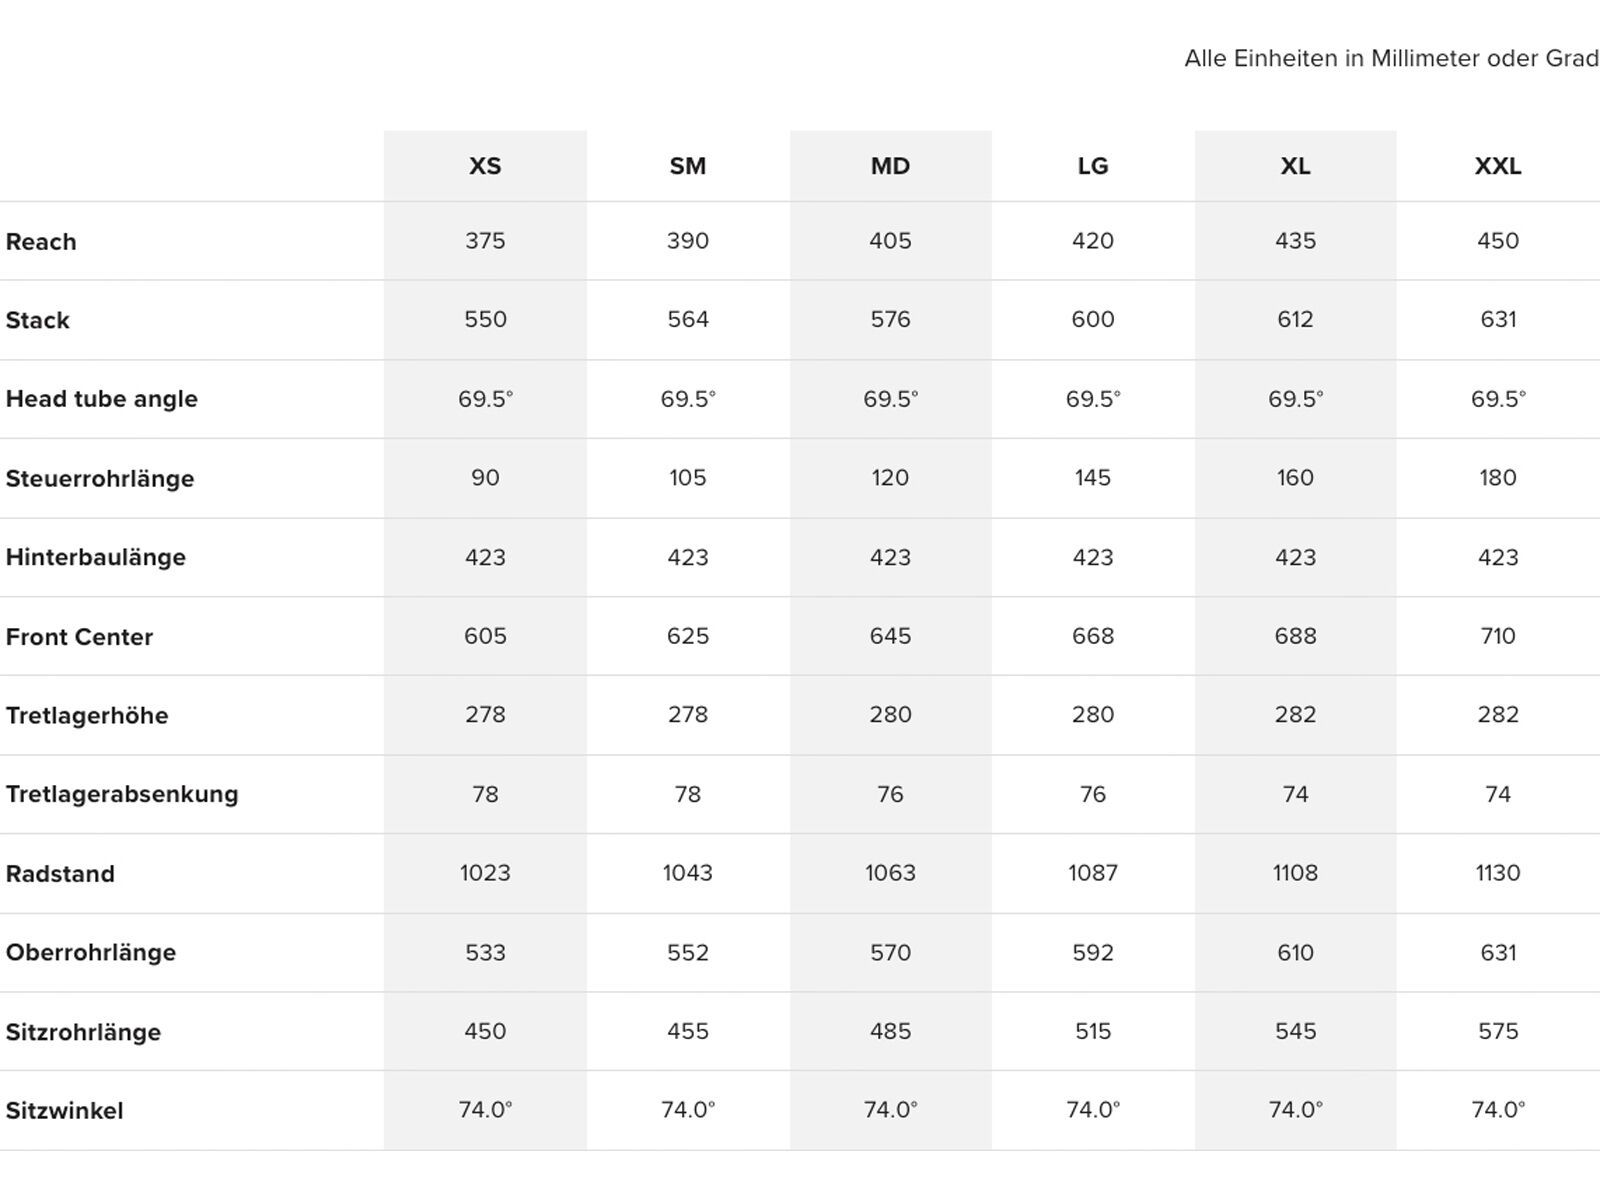Click the Hinterbaulänge row label
This screenshot has width=1600, height=1200.
[x=96, y=558]
